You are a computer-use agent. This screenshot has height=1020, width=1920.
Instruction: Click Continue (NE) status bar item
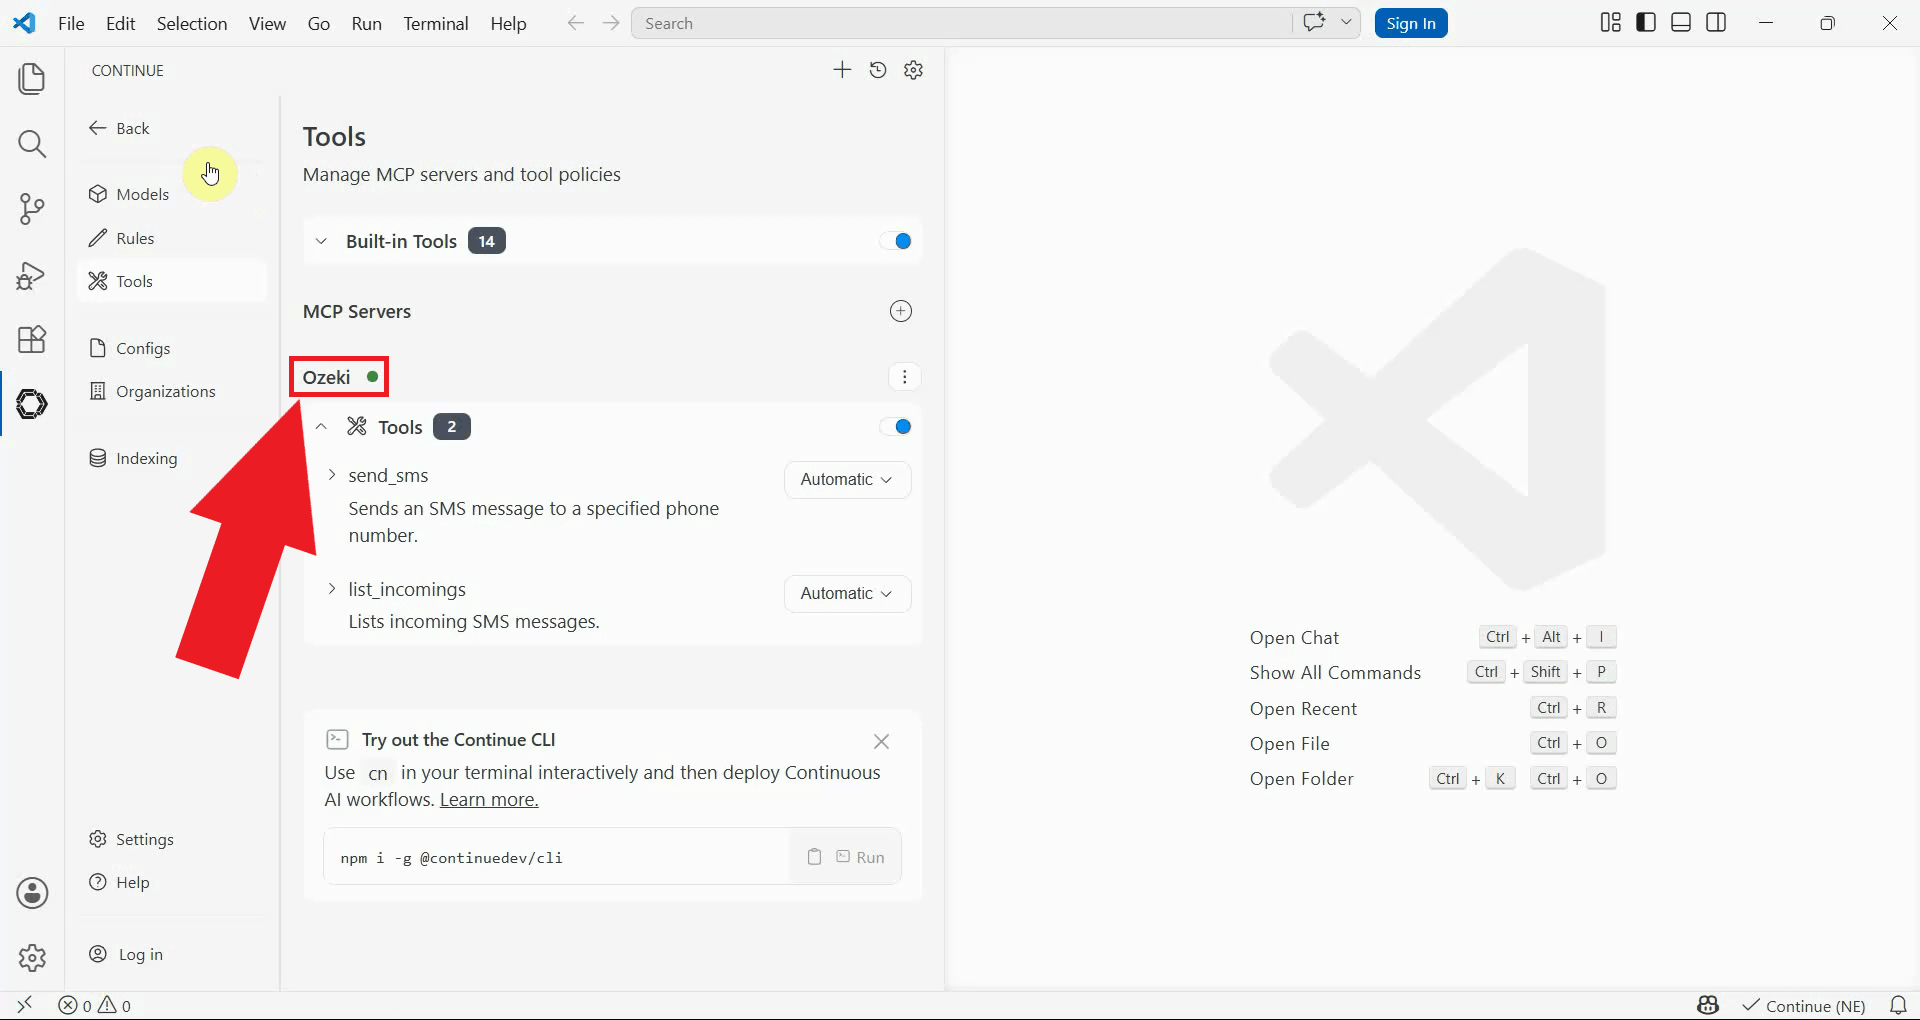(1804, 1005)
